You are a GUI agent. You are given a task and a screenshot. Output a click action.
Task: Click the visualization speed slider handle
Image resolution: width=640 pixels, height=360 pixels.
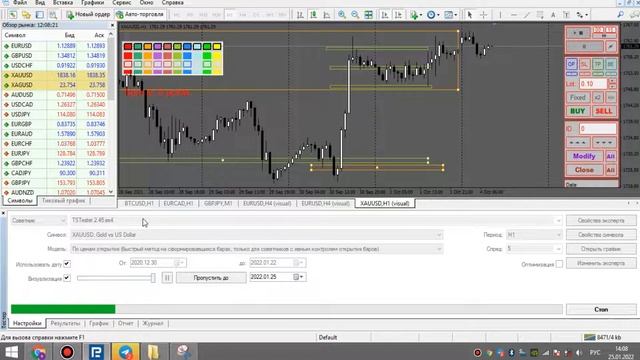click(153, 278)
